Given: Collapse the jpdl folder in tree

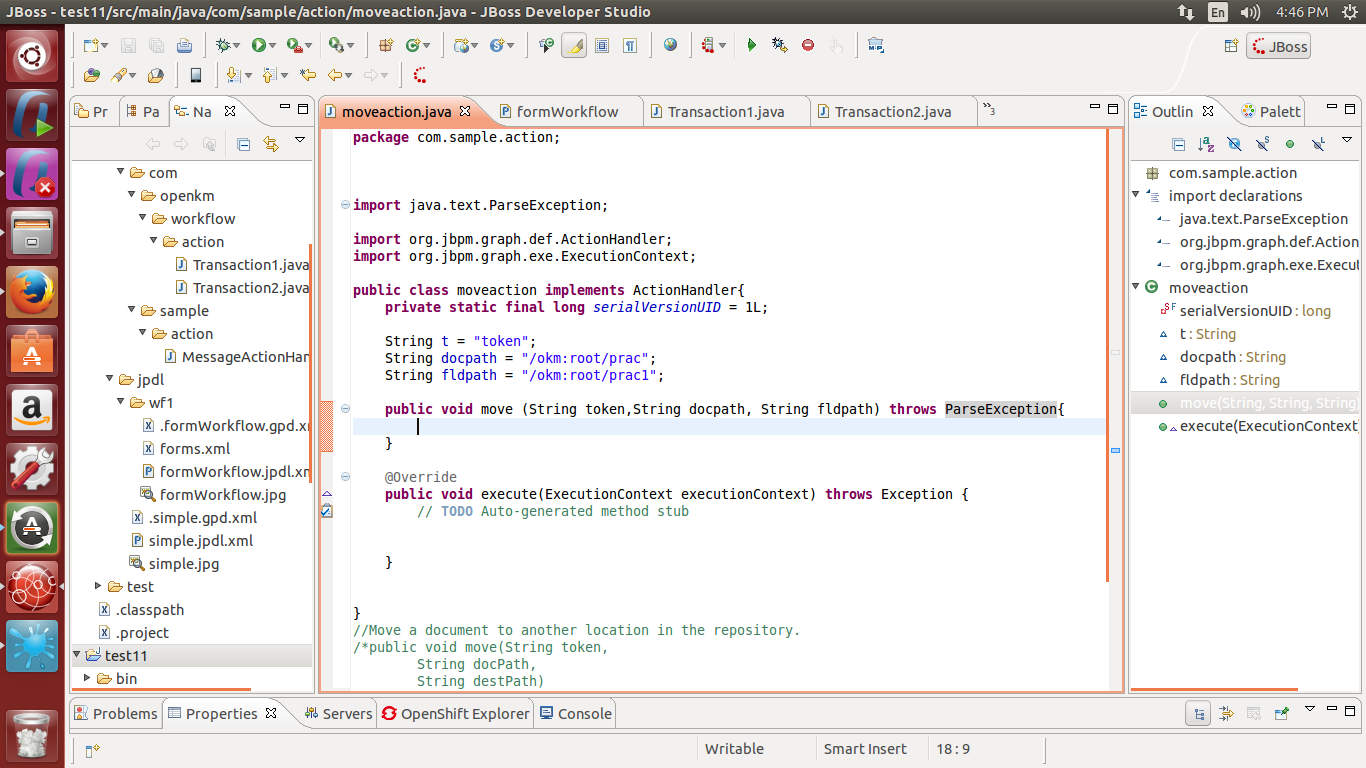Looking at the screenshot, I should (x=110, y=380).
